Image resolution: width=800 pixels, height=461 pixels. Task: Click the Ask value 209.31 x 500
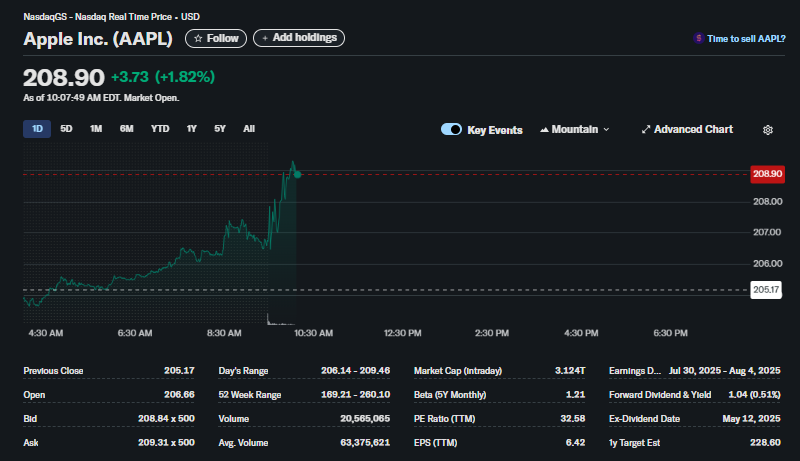tap(166, 443)
